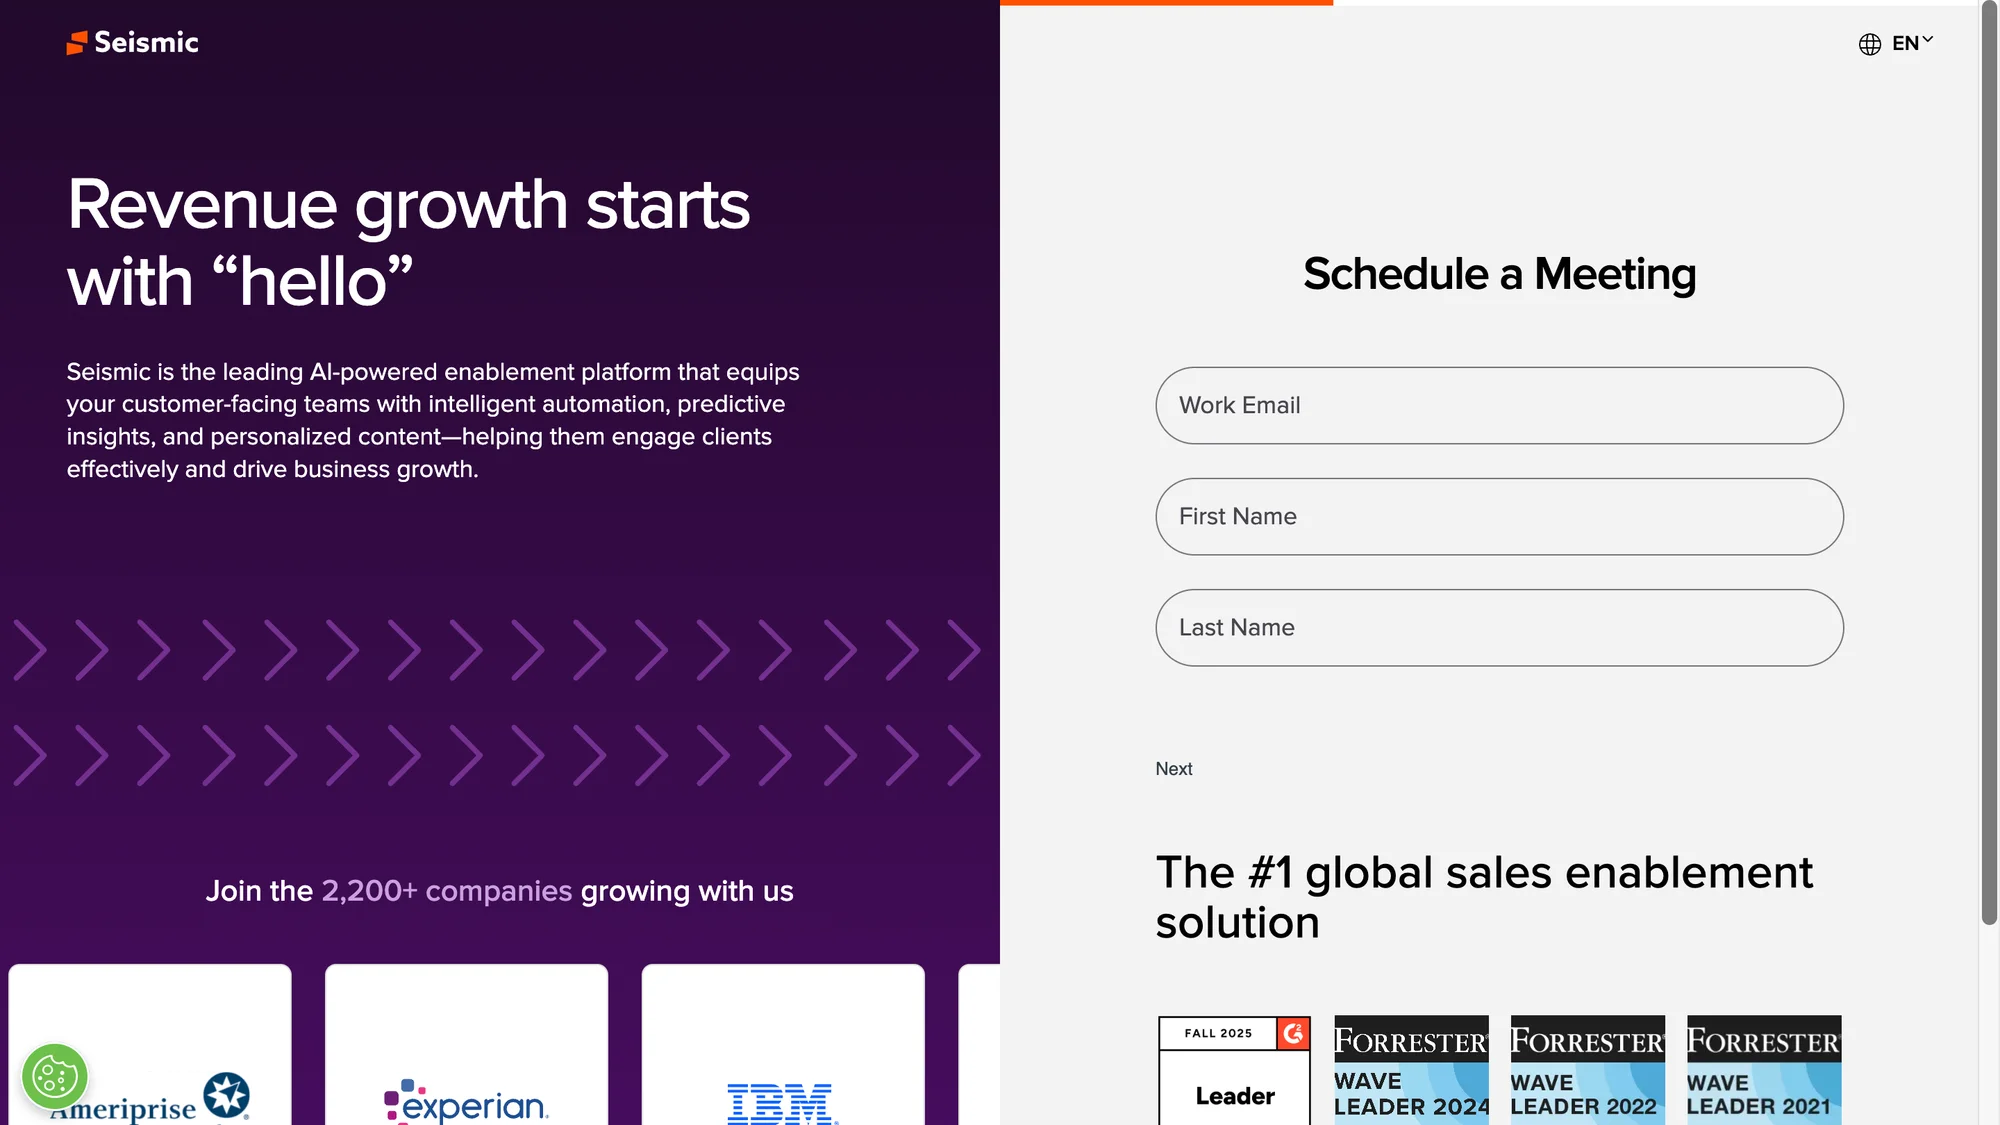This screenshot has width=2000, height=1125.
Task: Select the IBM logo card
Action: pyautogui.click(x=783, y=1045)
